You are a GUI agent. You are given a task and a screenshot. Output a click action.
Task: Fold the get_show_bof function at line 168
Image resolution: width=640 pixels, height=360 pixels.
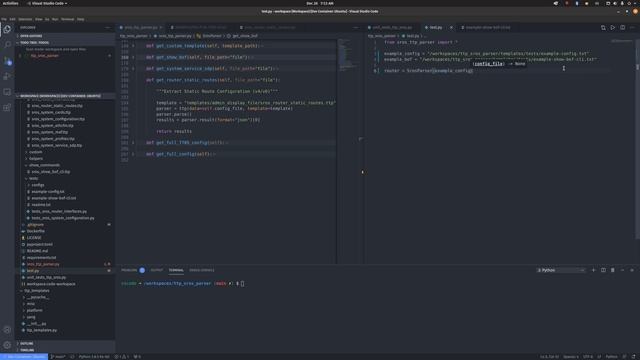(x=133, y=57)
